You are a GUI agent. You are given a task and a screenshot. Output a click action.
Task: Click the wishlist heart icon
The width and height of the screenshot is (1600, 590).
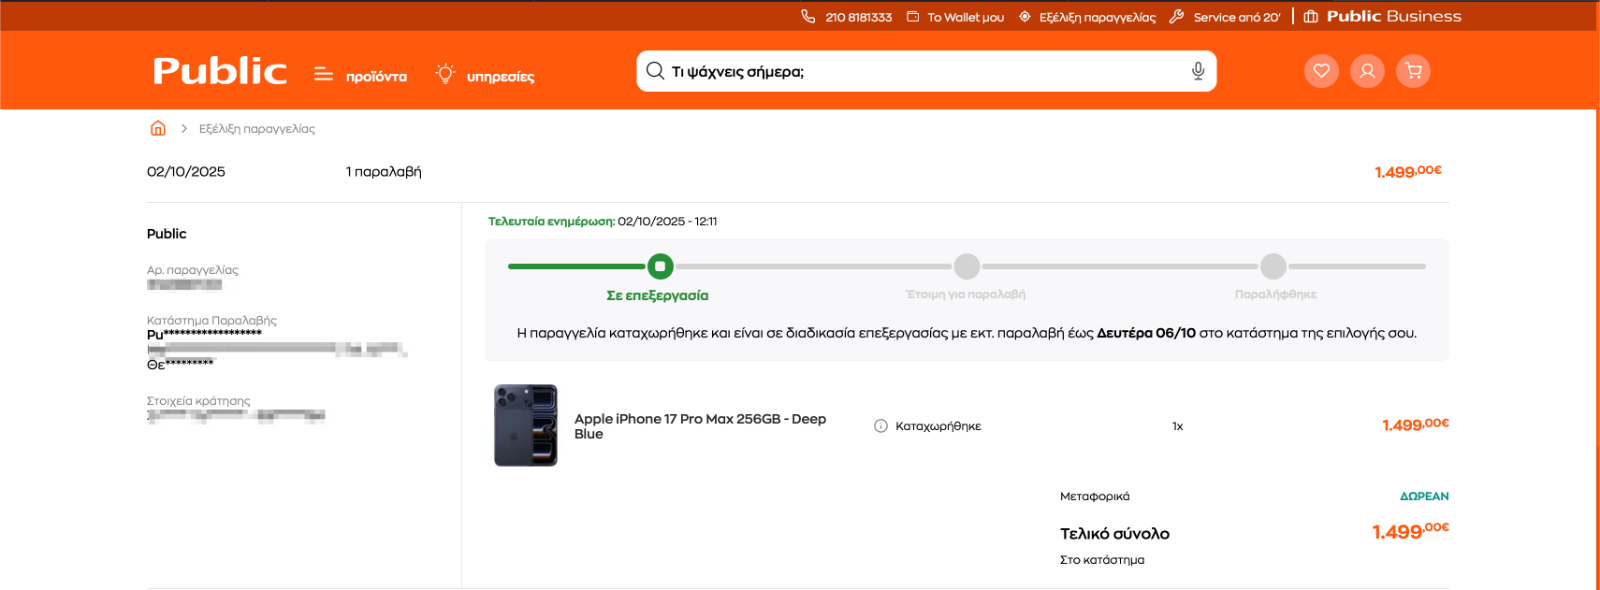[1321, 71]
